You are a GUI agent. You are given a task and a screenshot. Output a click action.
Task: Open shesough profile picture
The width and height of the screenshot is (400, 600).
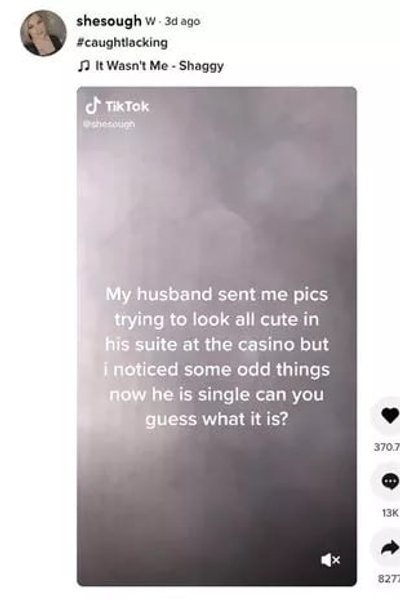point(43,33)
